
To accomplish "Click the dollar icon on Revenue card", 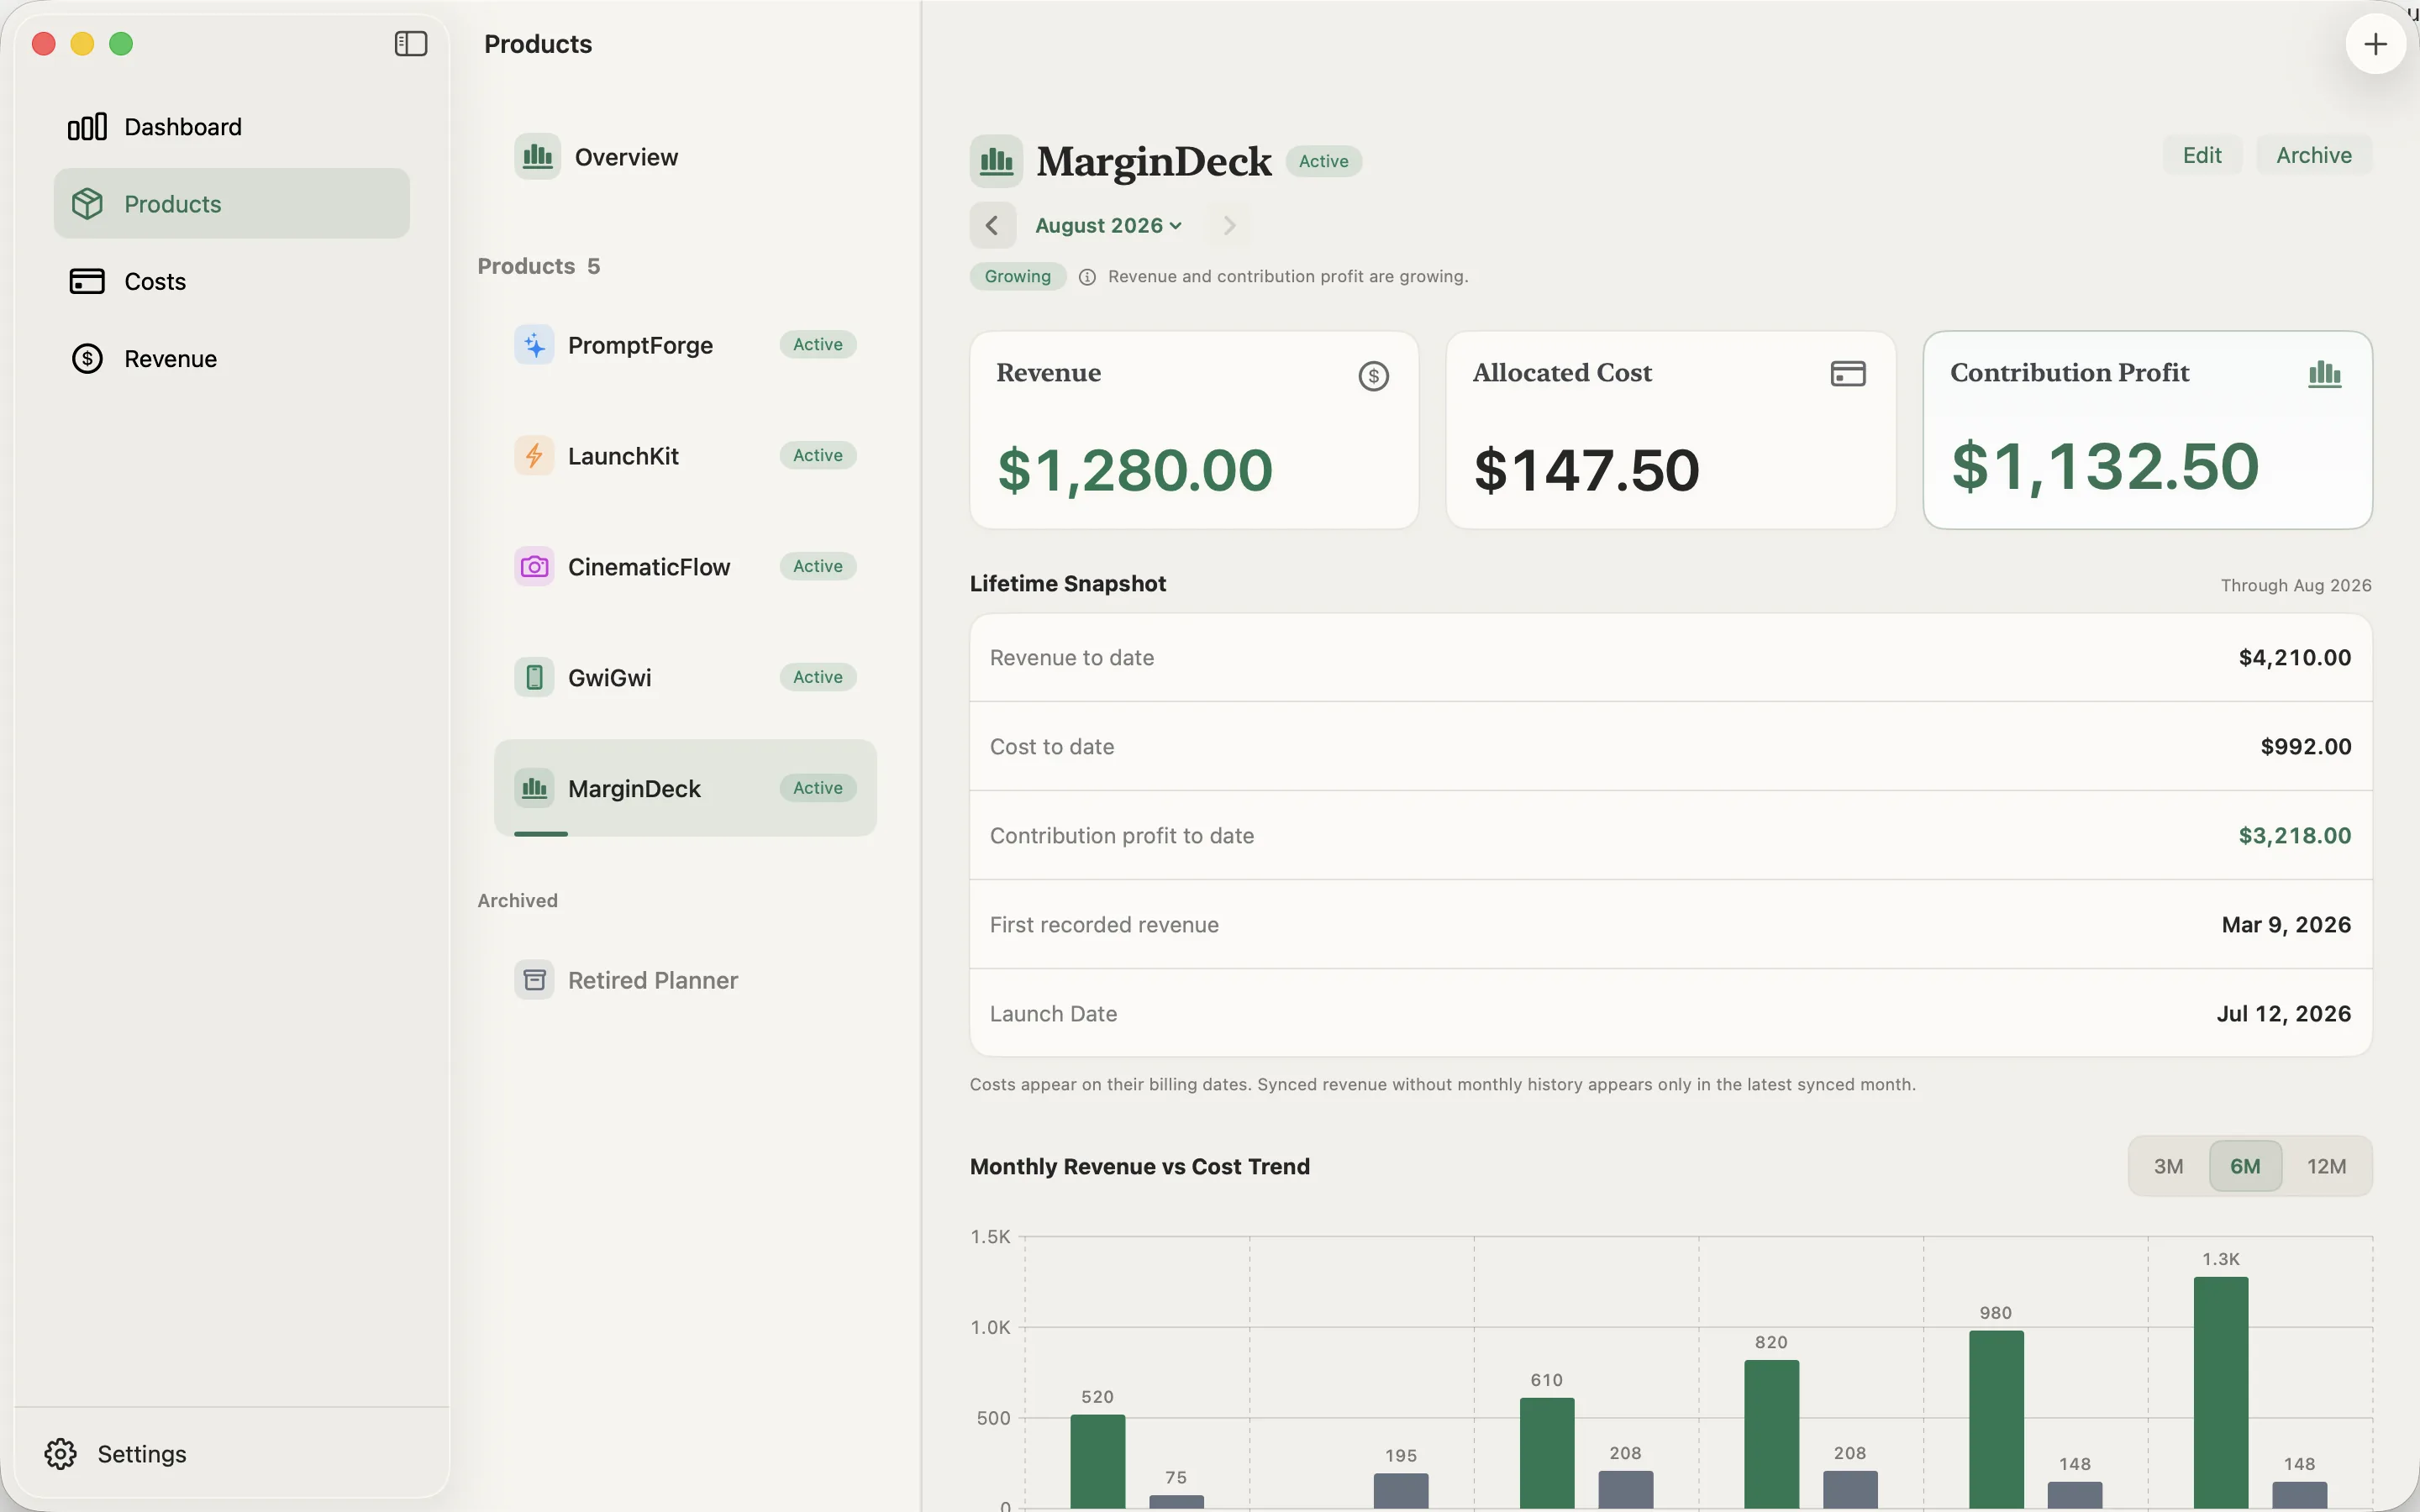I will (1373, 376).
